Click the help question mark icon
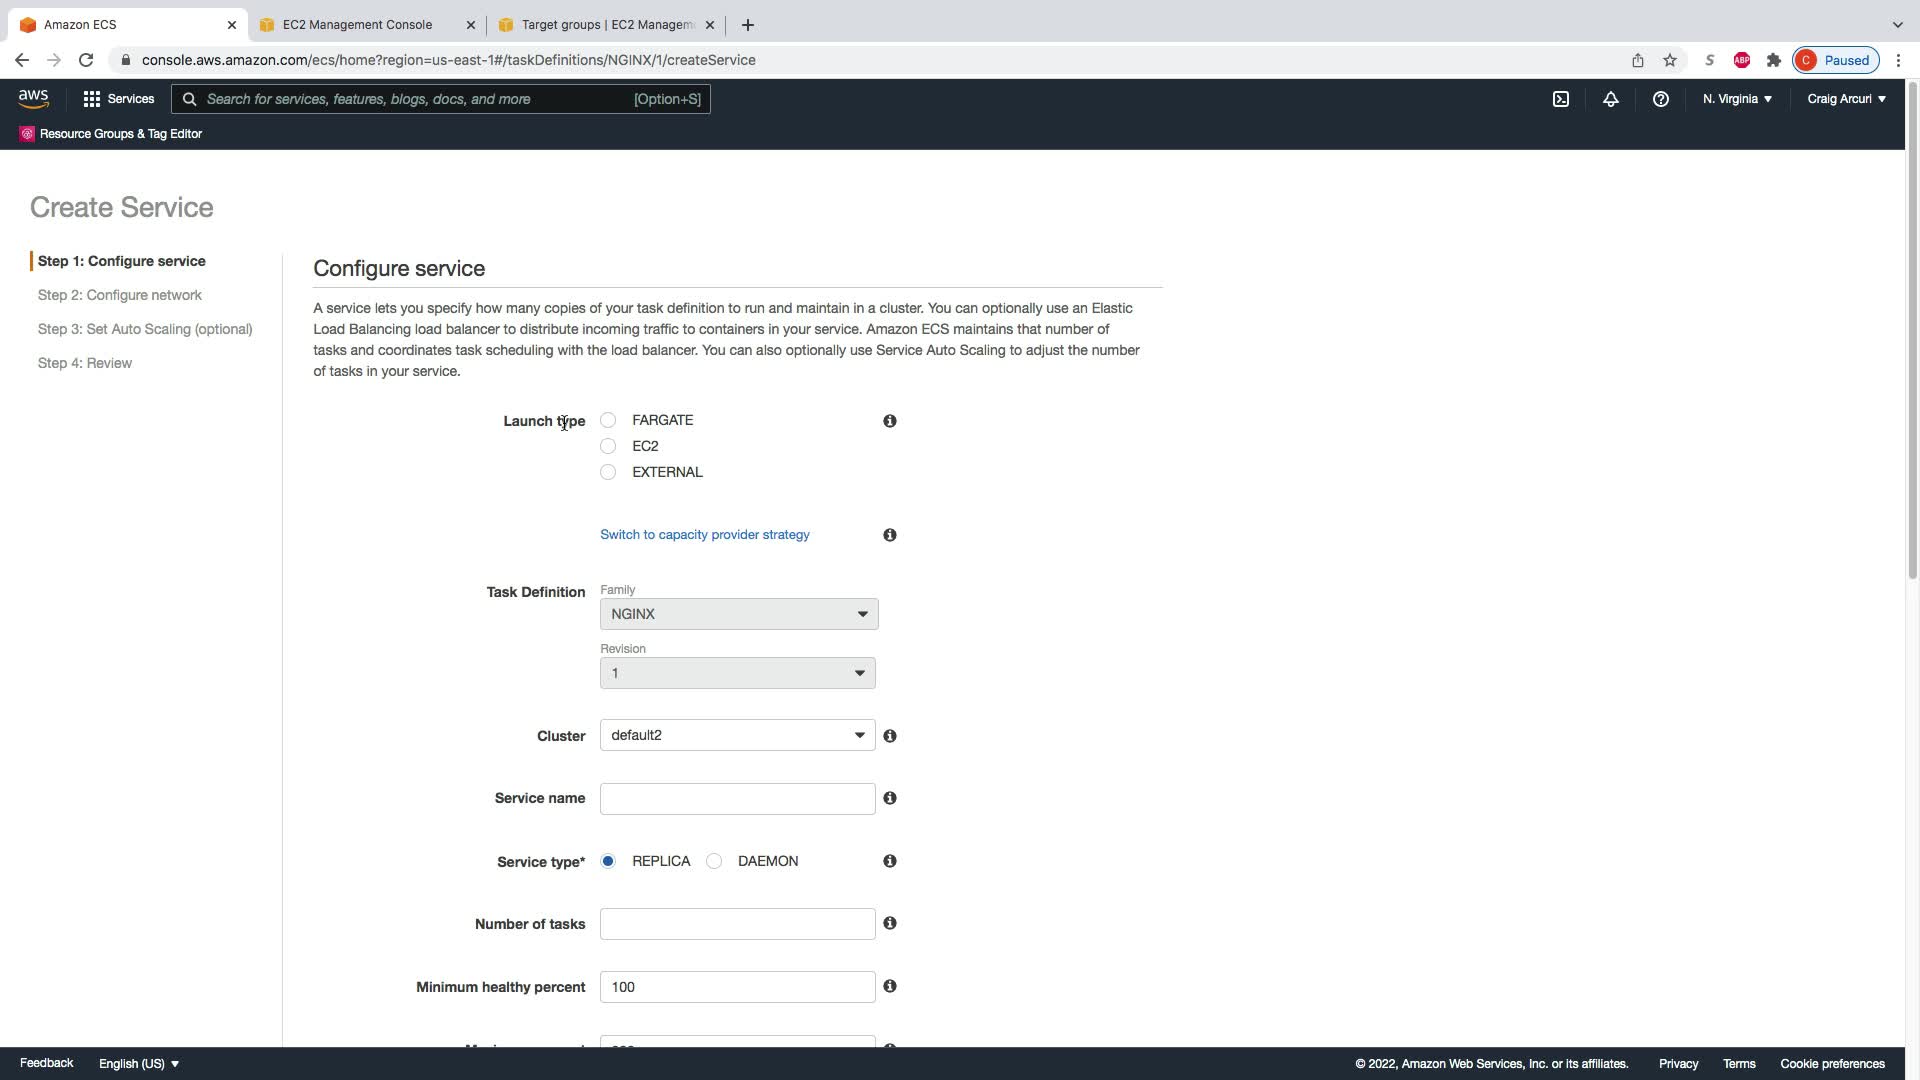Screen dimensions: 1920x1080 tap(1660, 99)
